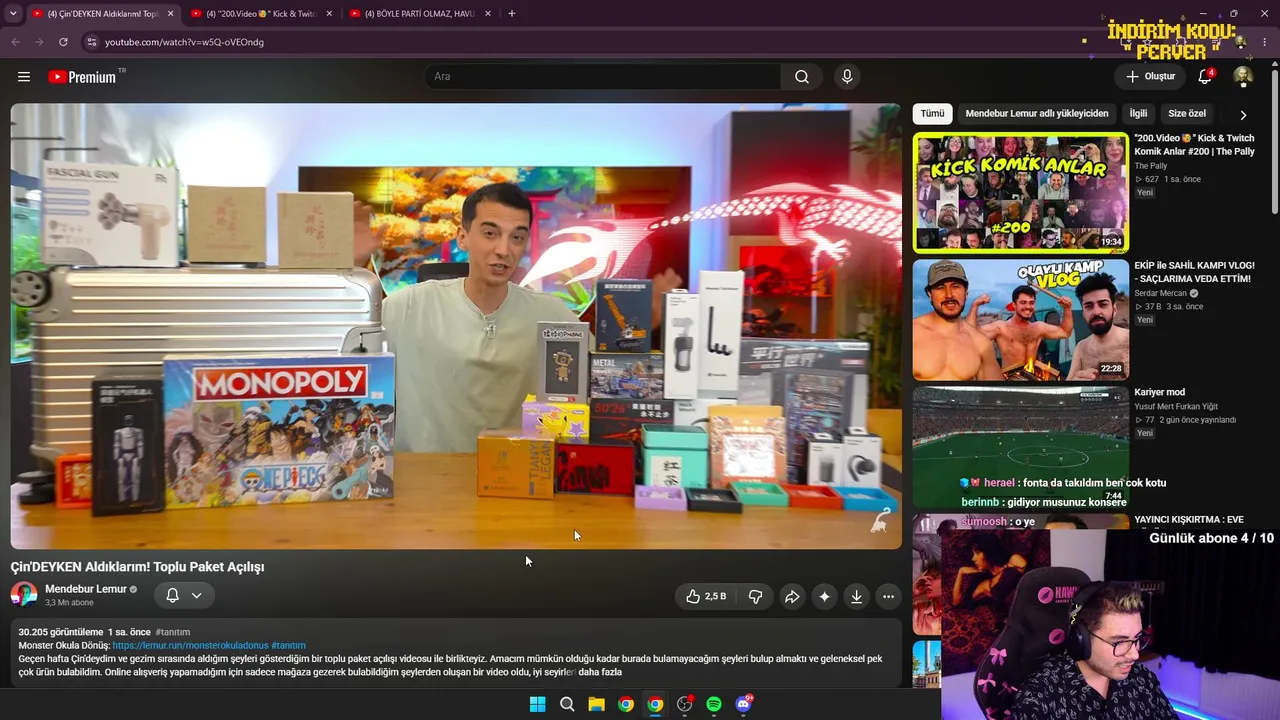Viewport: 1280px width, 720px height.
Task: Open OBS Studio from the taskbar
Action: [684, 704]
